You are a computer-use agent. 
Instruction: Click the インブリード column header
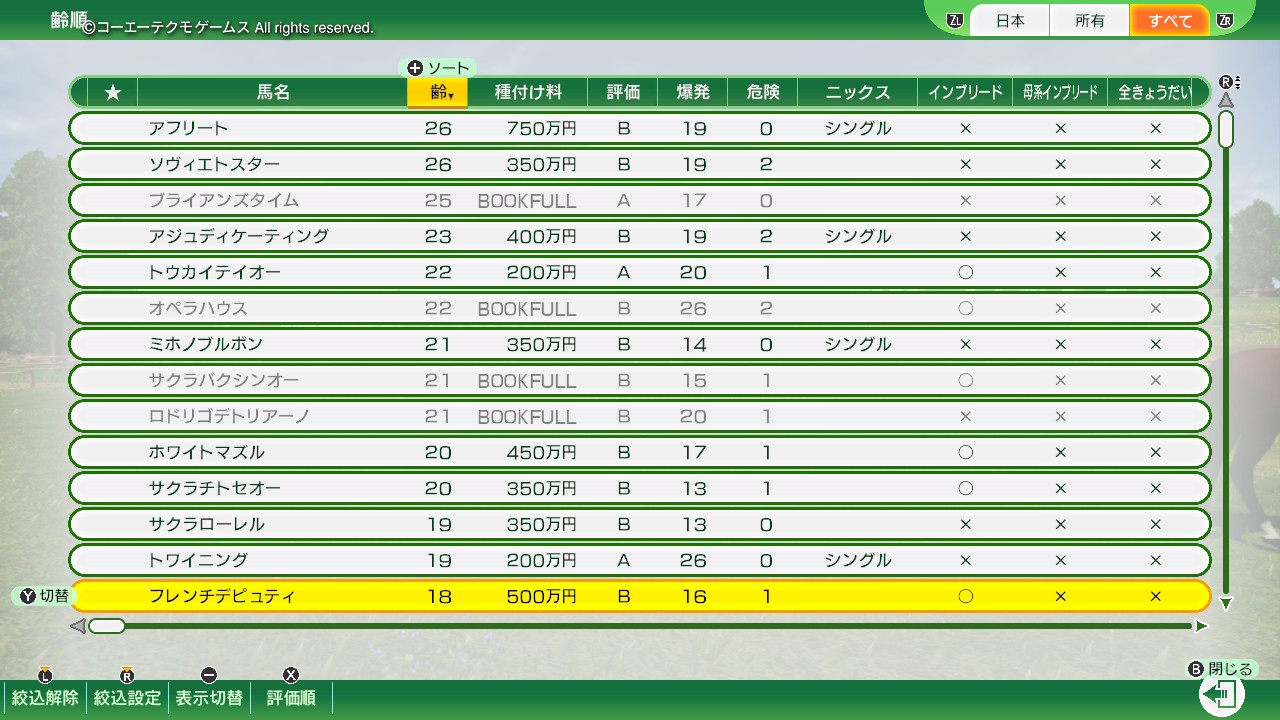click(965, 92)
